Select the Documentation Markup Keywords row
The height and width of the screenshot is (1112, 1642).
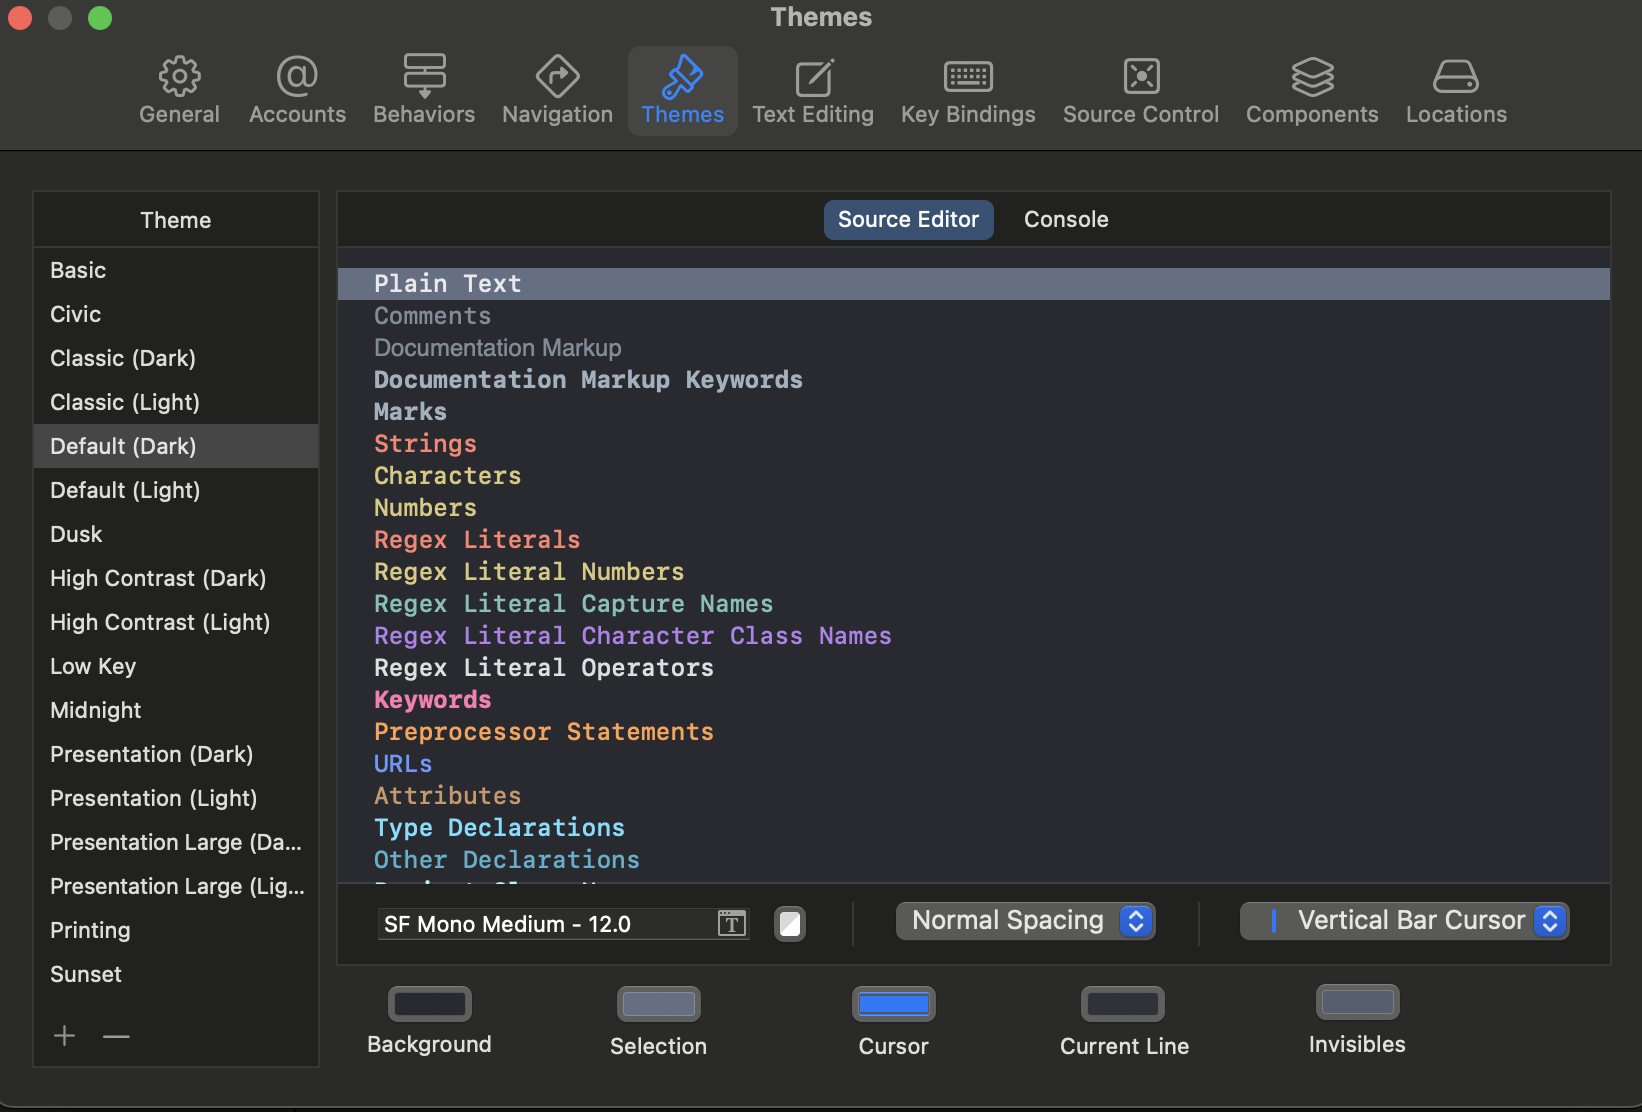click(974, 380)
